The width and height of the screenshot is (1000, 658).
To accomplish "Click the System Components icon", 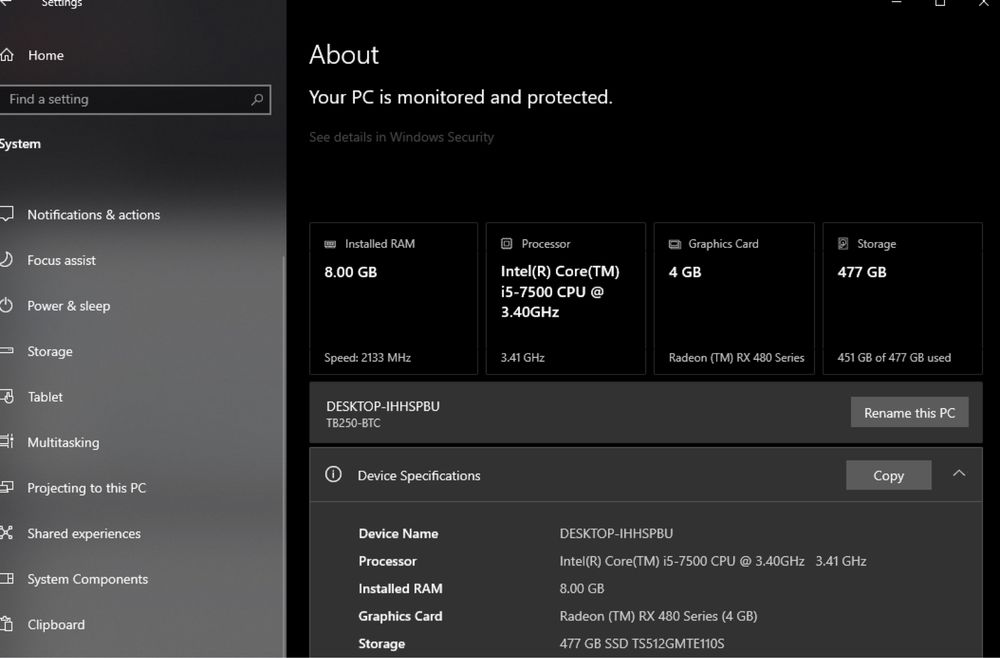I will click(6, 579).
